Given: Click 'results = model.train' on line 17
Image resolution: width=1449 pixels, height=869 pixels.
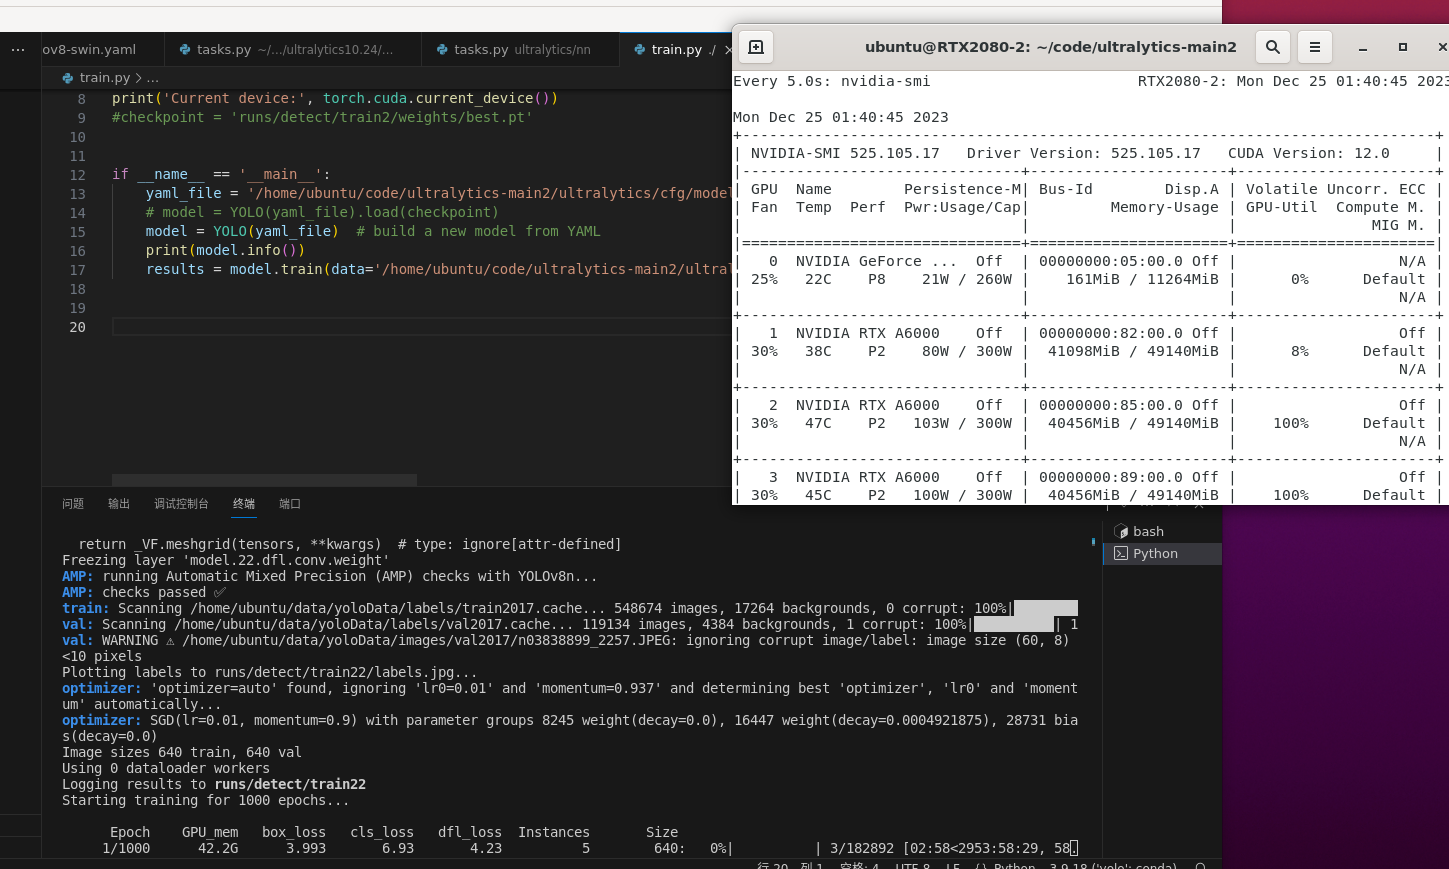Looking at the screenshot, I should click(234, 269).
